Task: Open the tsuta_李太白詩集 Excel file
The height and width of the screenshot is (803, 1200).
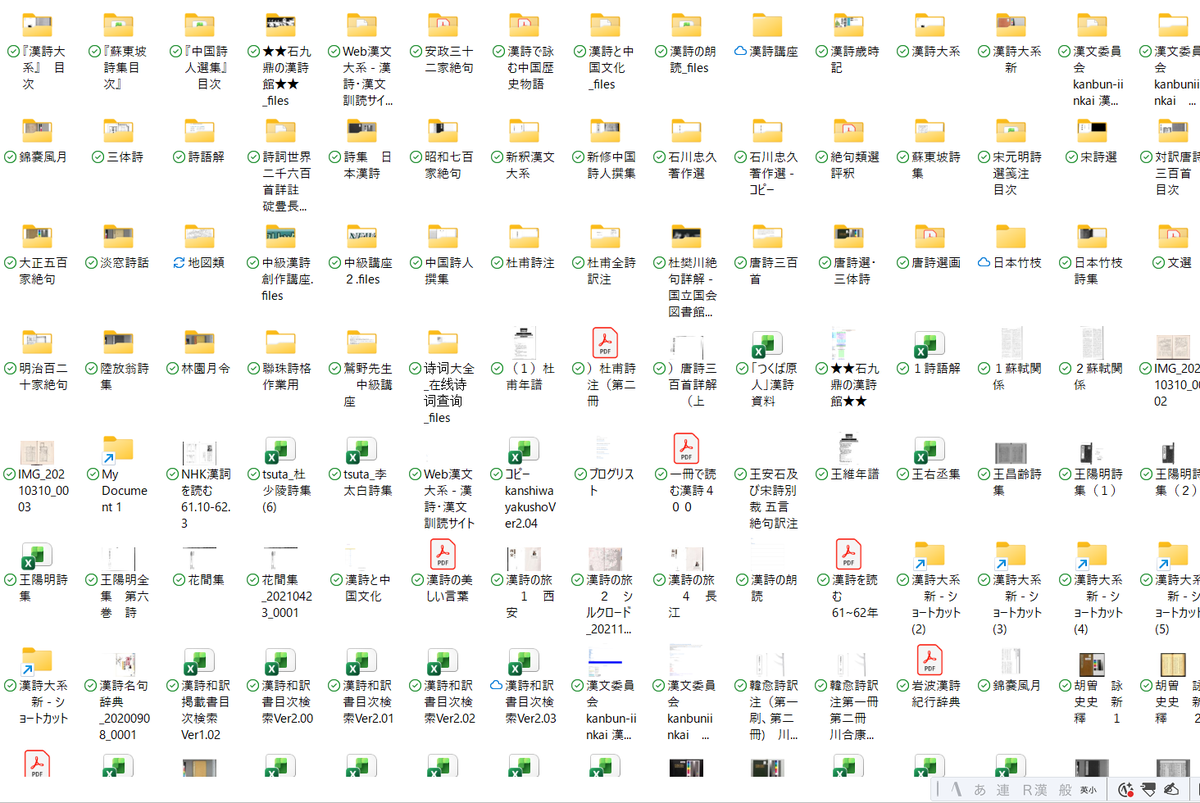Action: click(x=362, y=448)
